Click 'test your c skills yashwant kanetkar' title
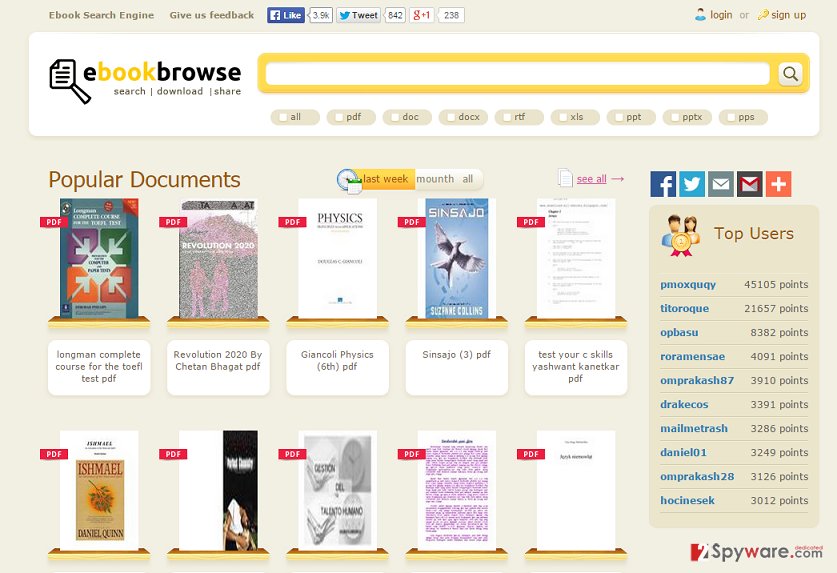The height and width of the screenshot is (573, 837). point(575,366)
